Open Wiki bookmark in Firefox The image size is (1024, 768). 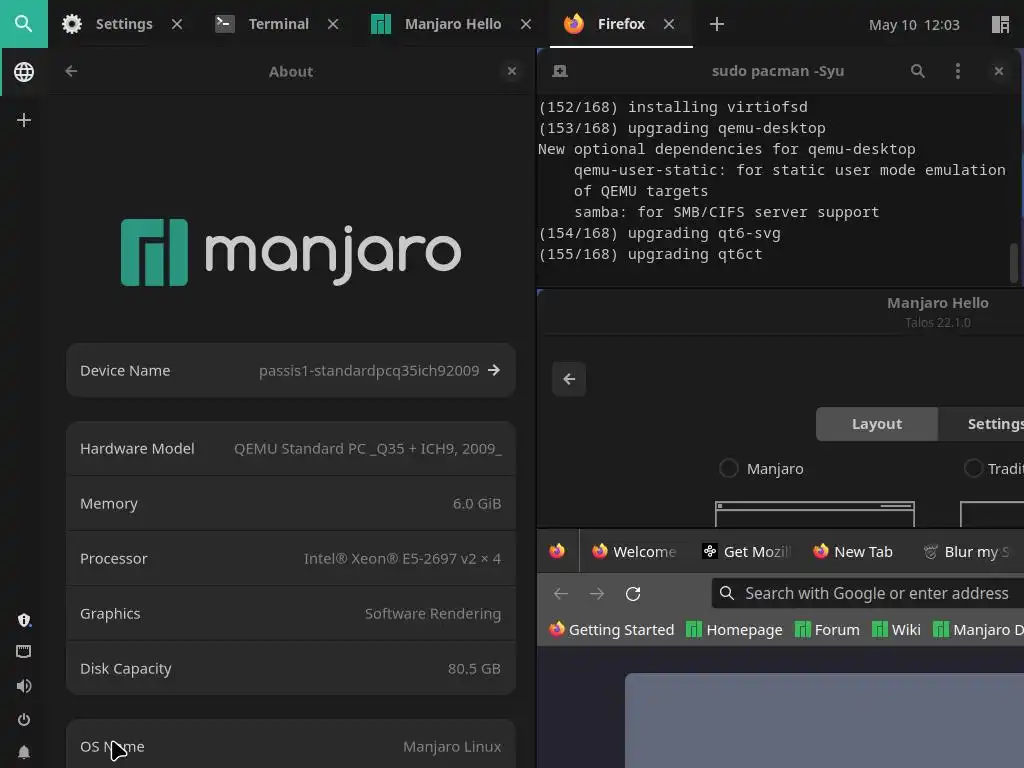[x=897, y=630]
